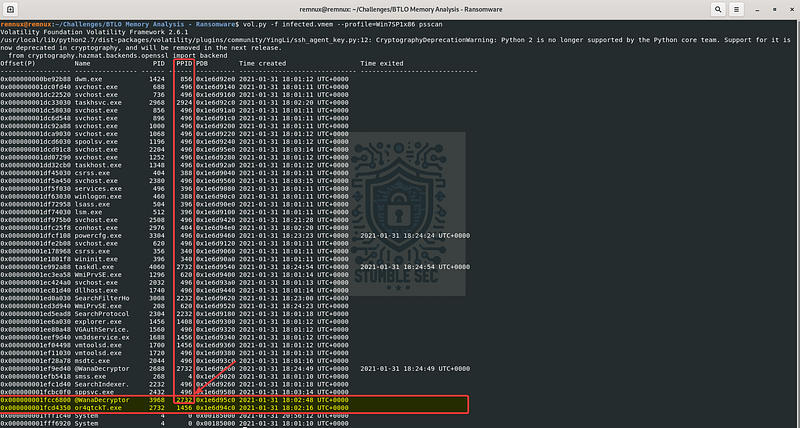Click the powercfg.exe process name

(98, 236)
